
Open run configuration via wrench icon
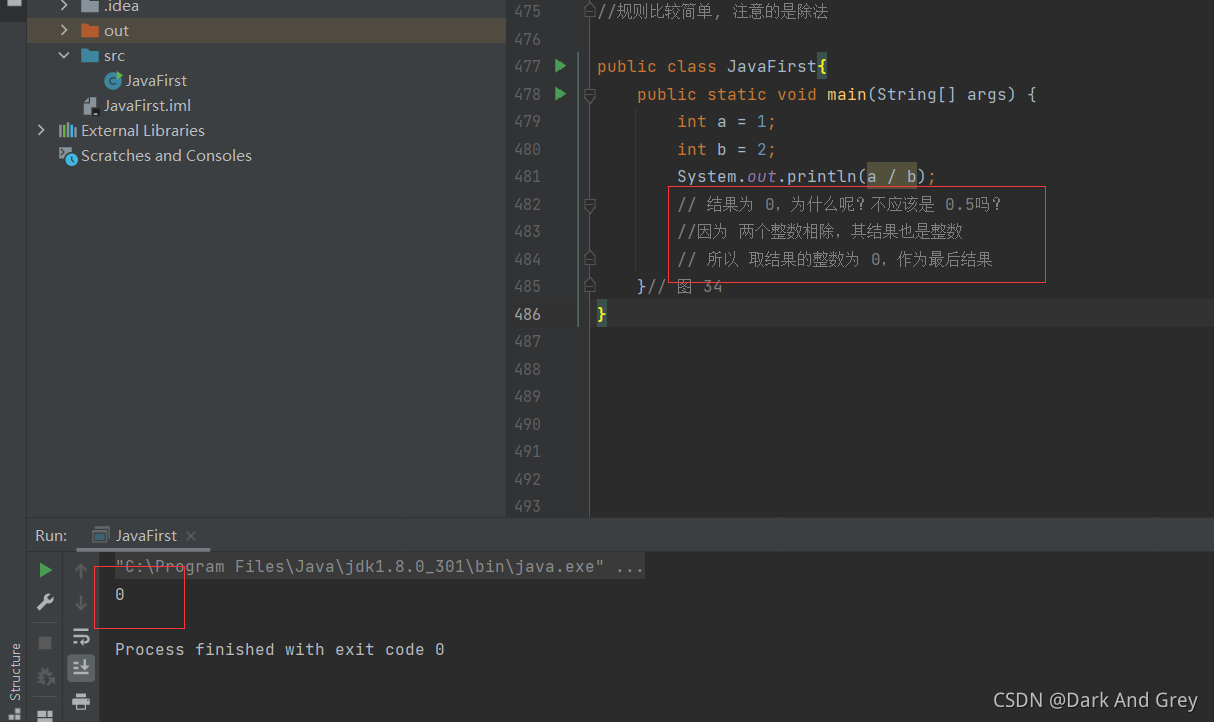click(45, 602)
